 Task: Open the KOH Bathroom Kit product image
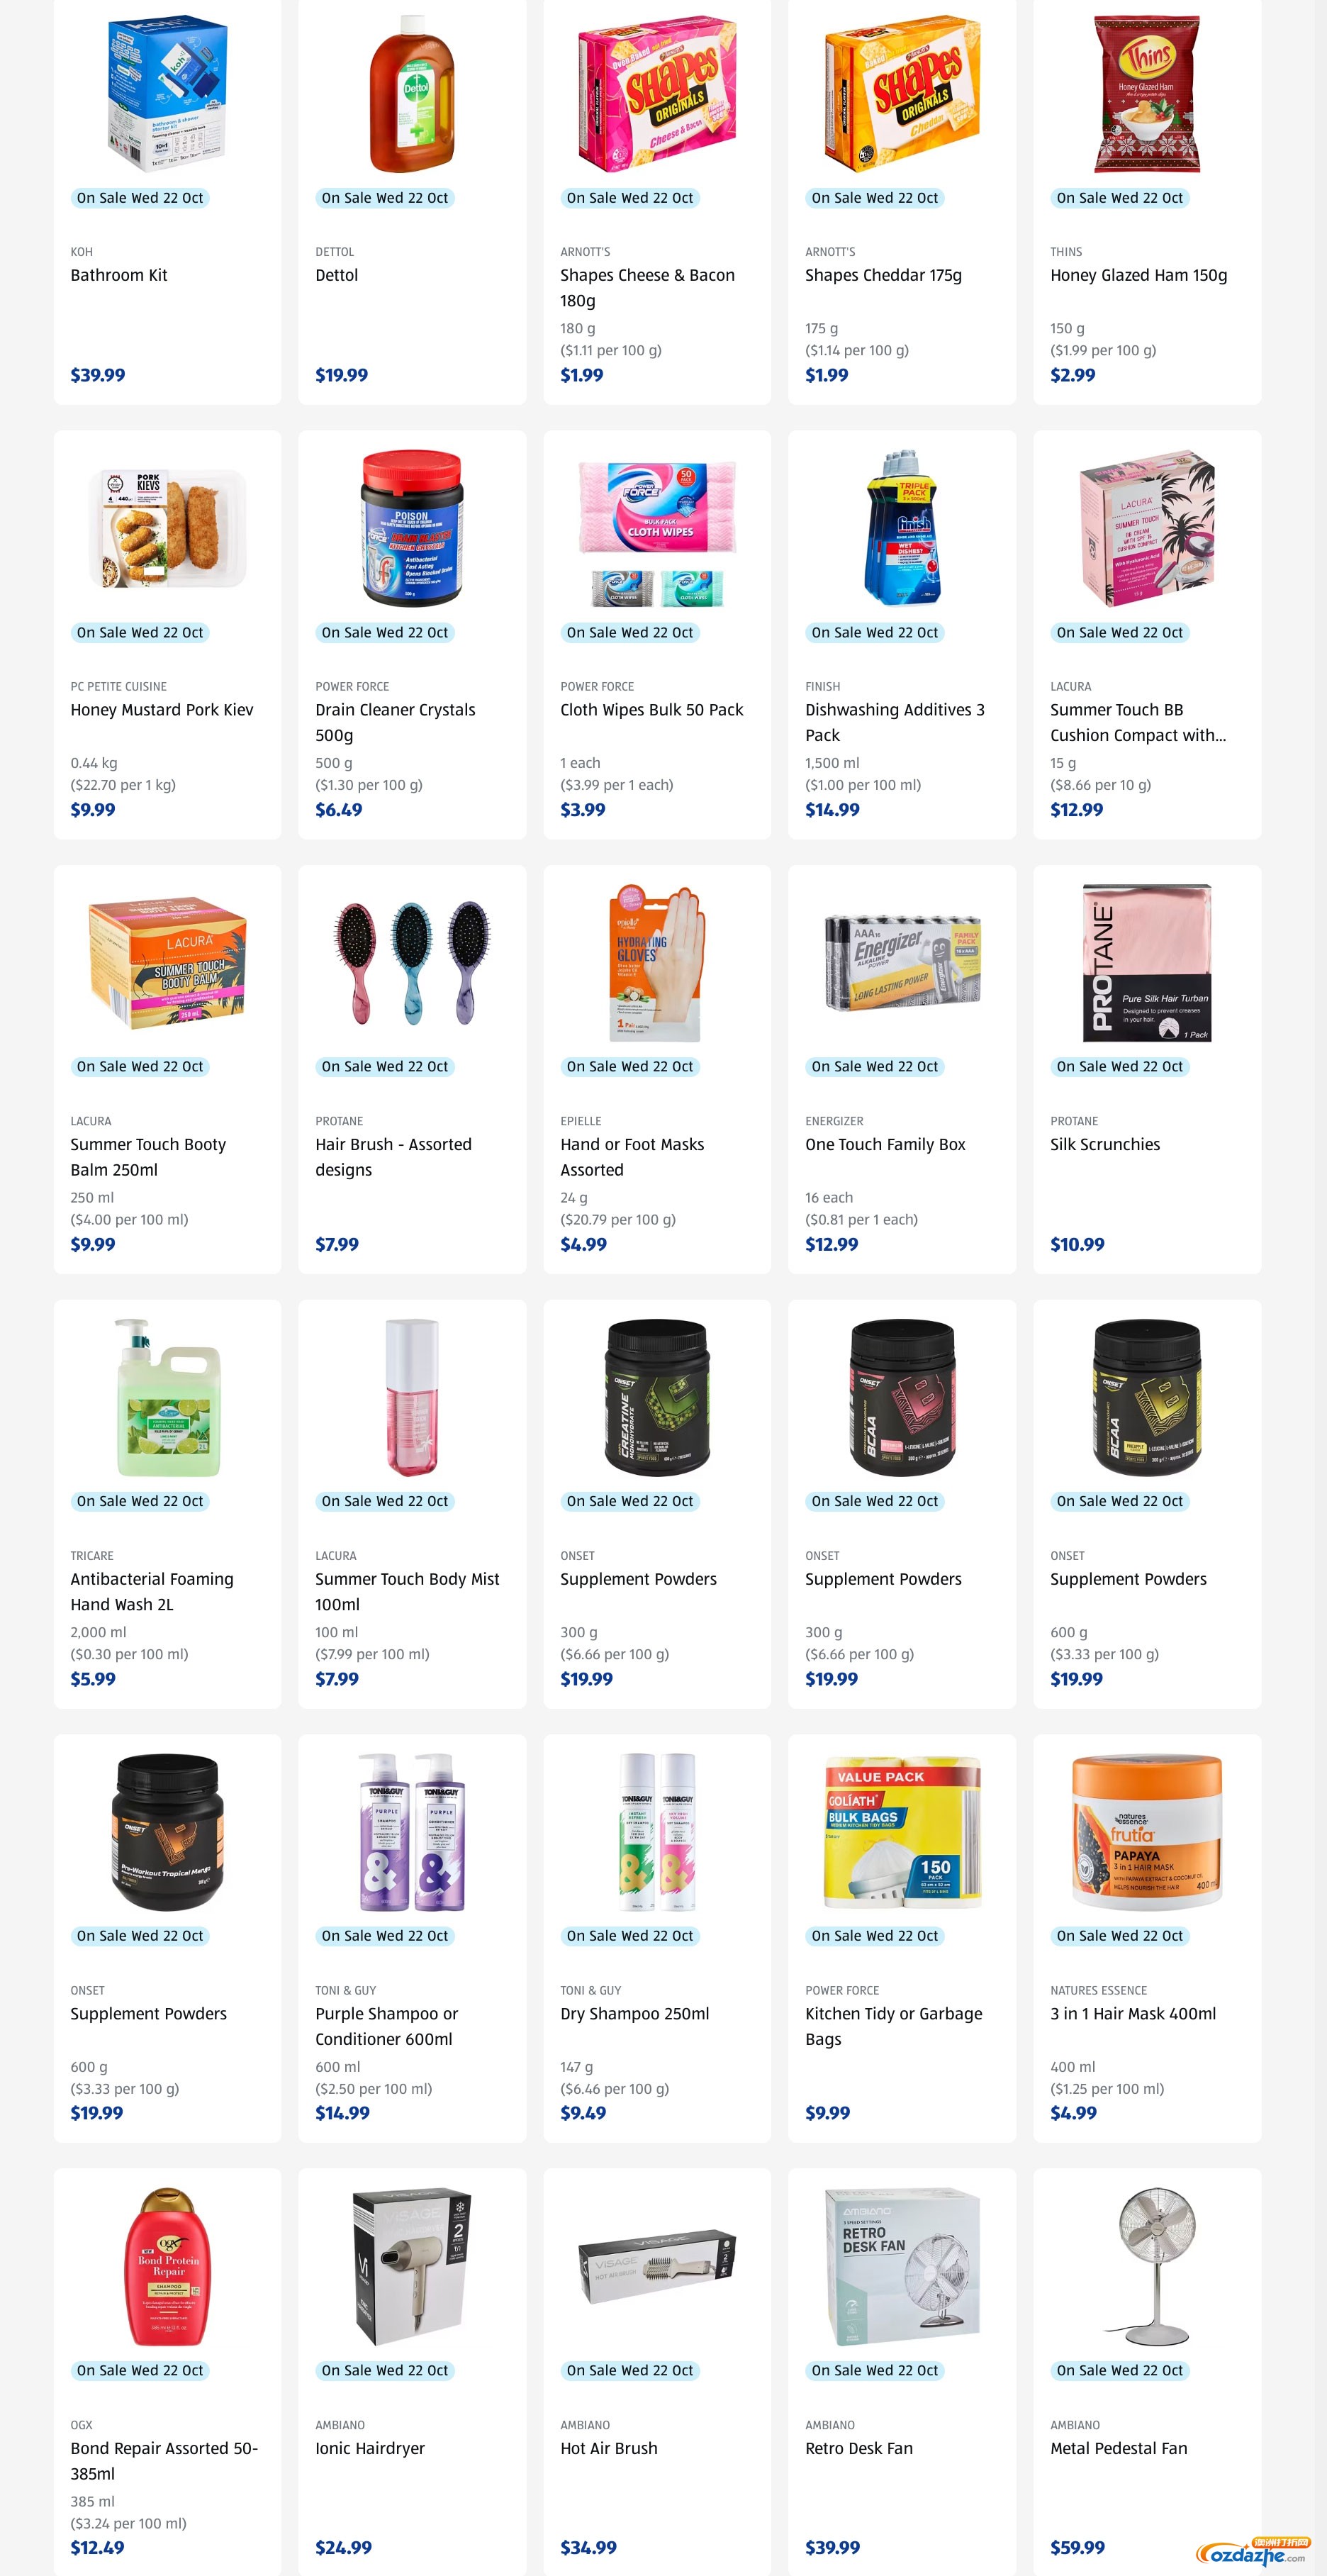coord(167,94)
